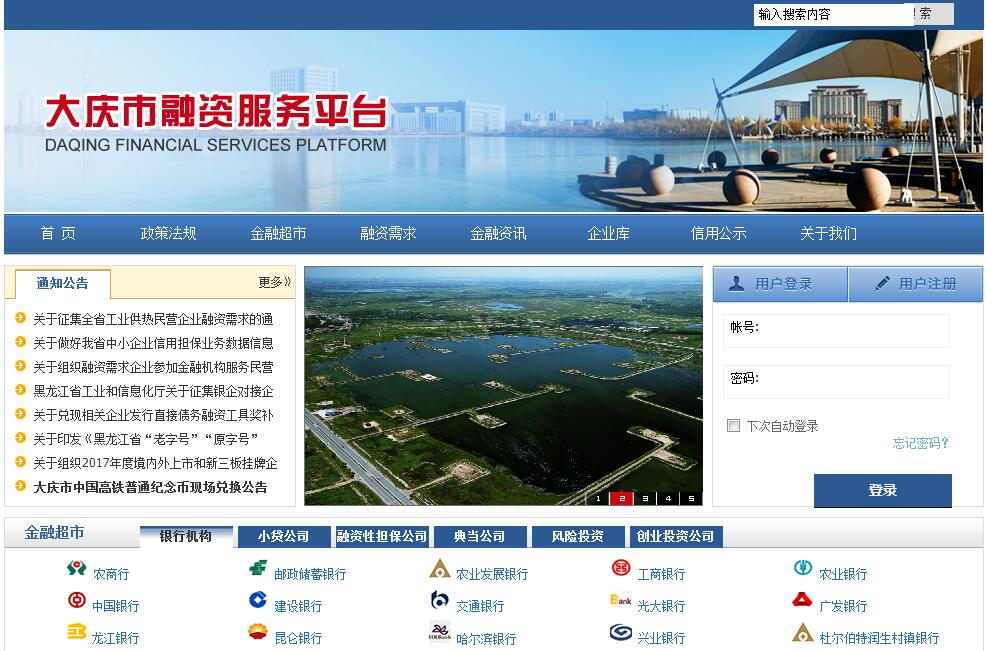Screen dimensions: 986x651
Task: Click the 邮政储蓄银行 logo icon
Action: pyautogui.click(x=258, y=568)
